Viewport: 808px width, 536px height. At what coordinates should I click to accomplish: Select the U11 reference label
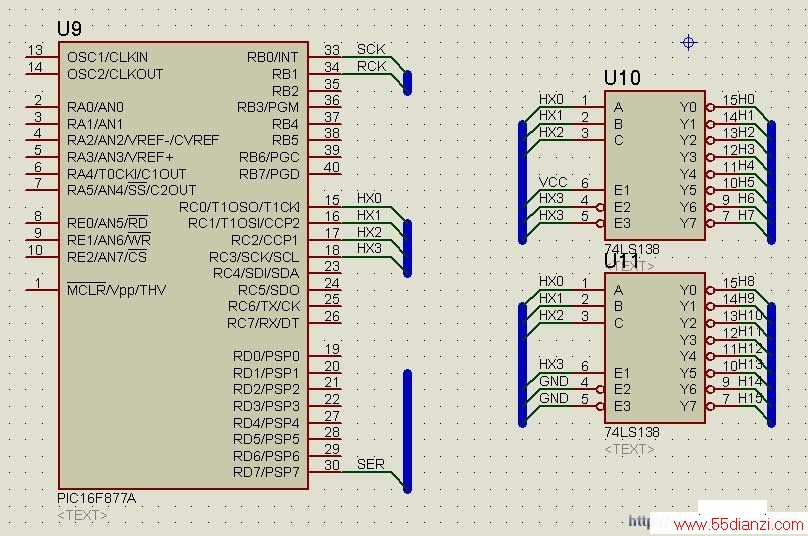[x=621, y=261]
